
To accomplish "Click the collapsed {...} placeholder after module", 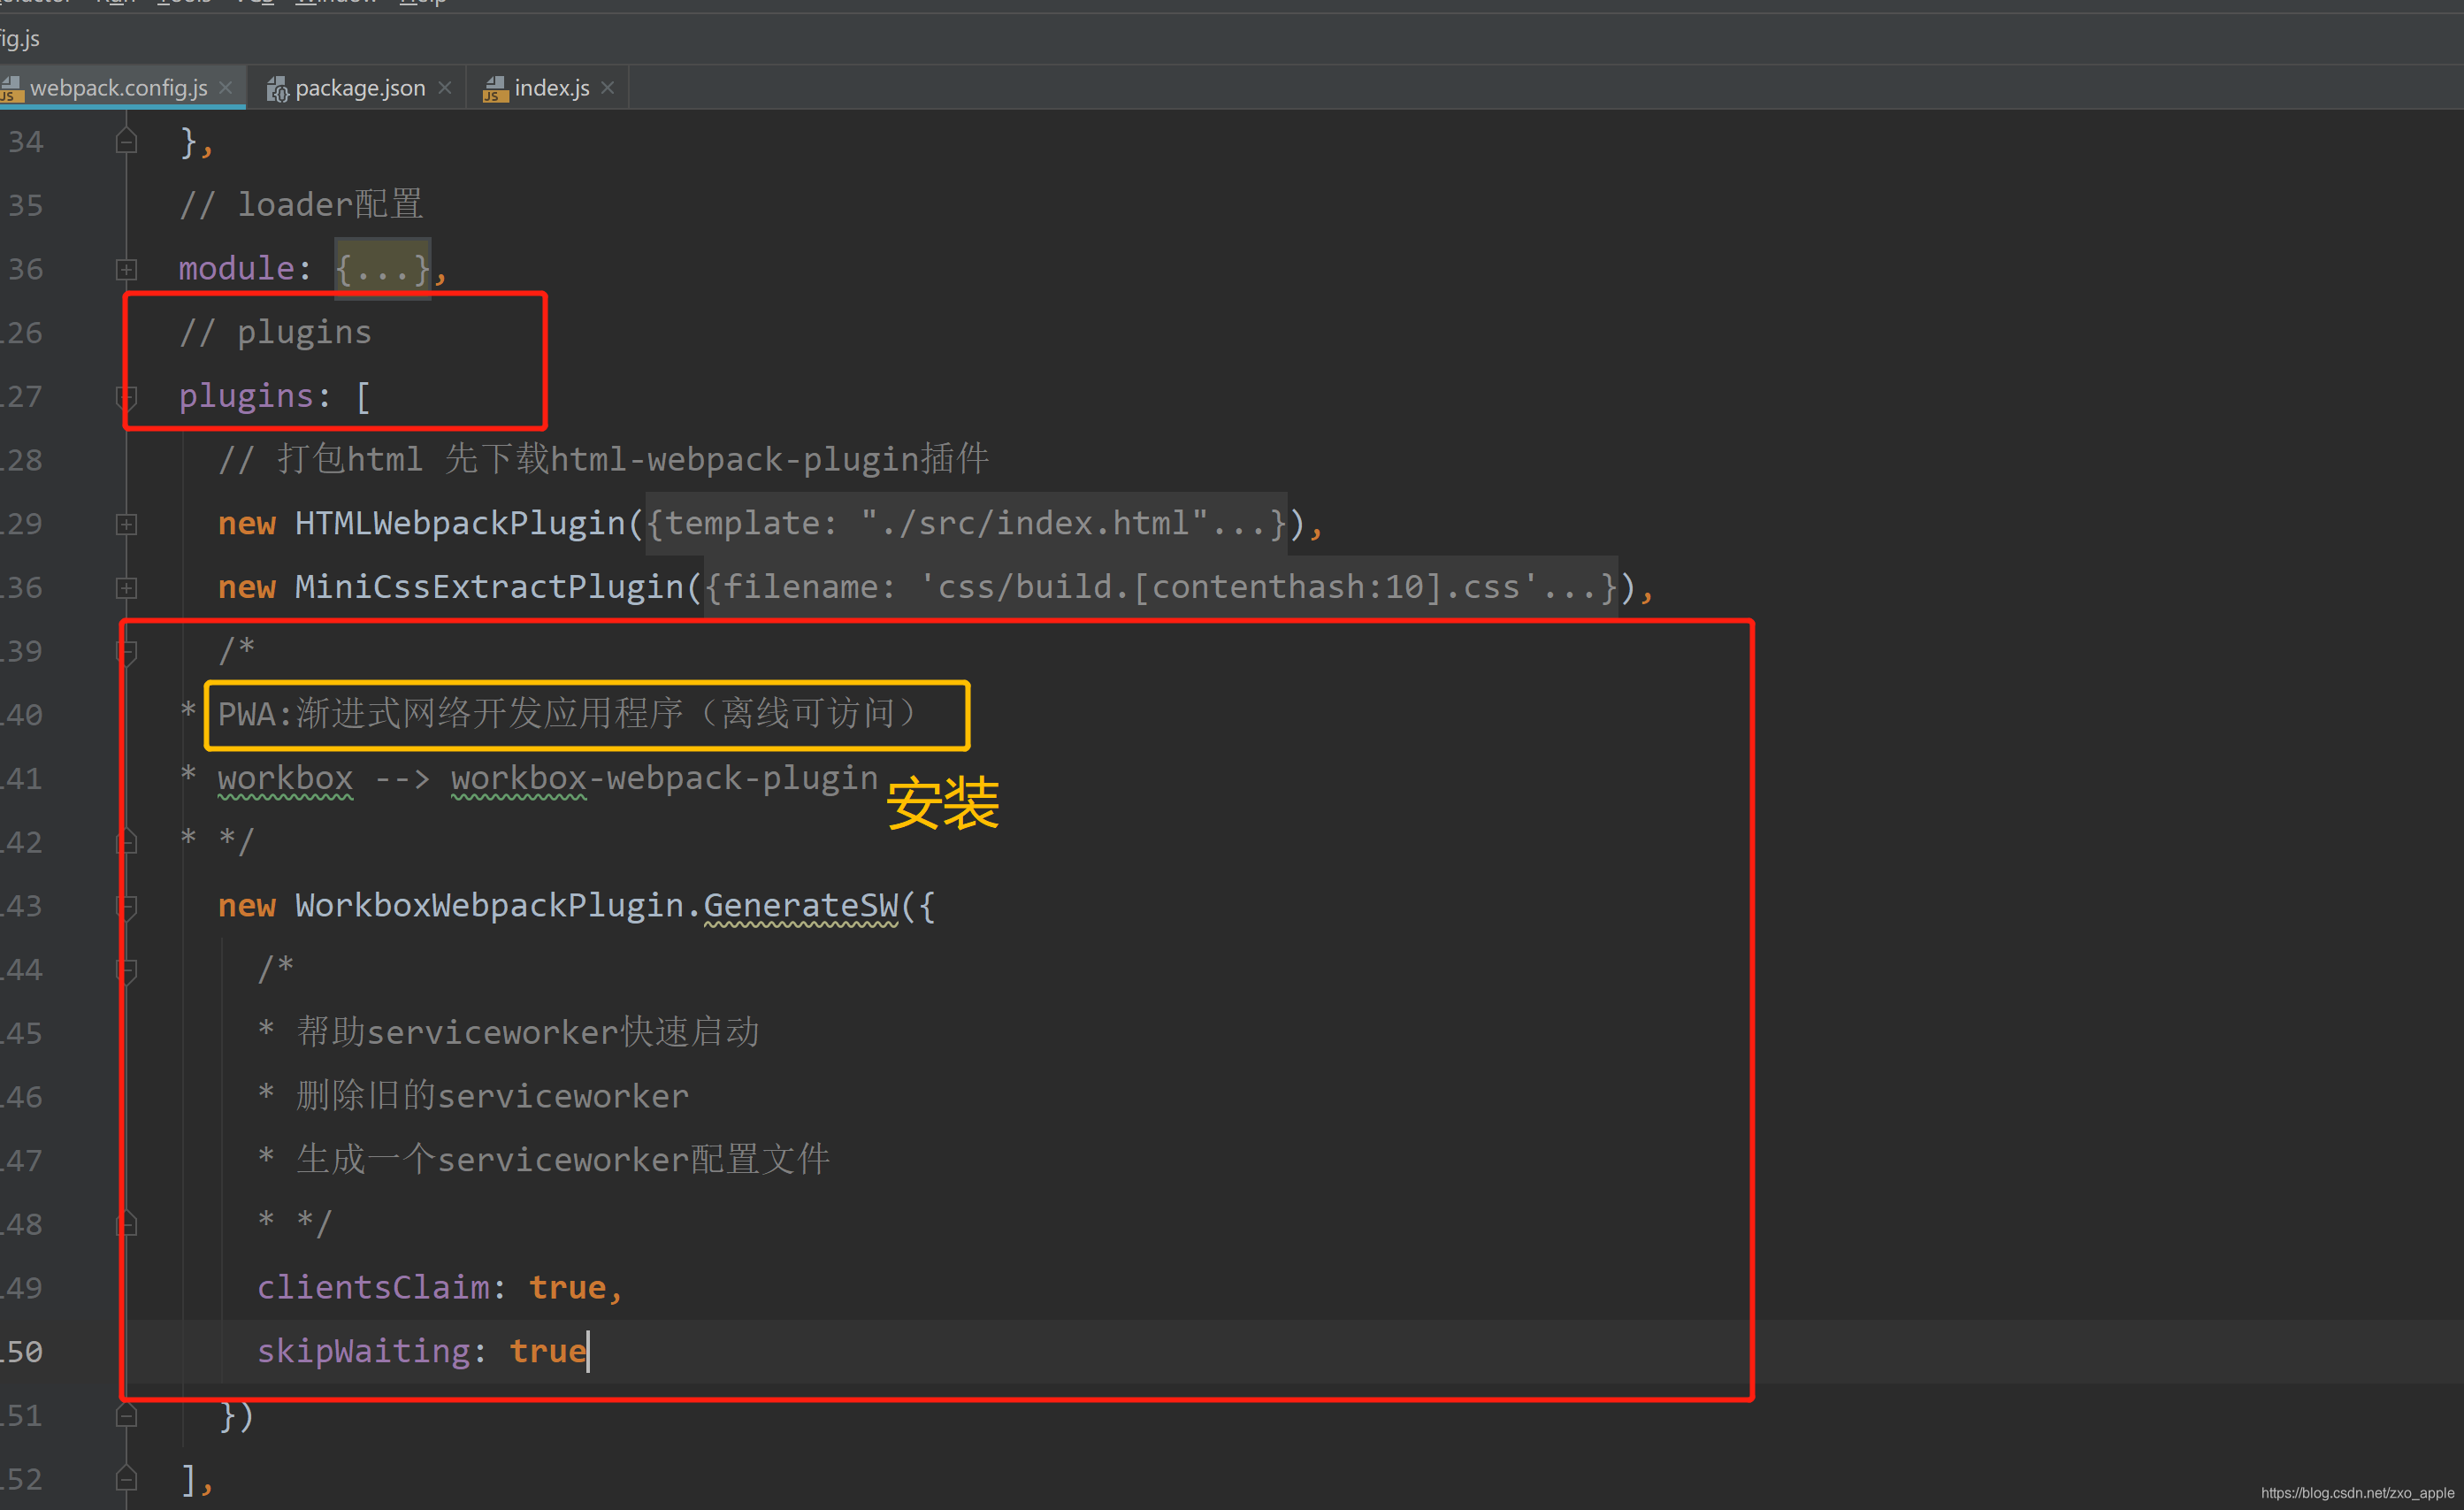I will pos(383,269).
